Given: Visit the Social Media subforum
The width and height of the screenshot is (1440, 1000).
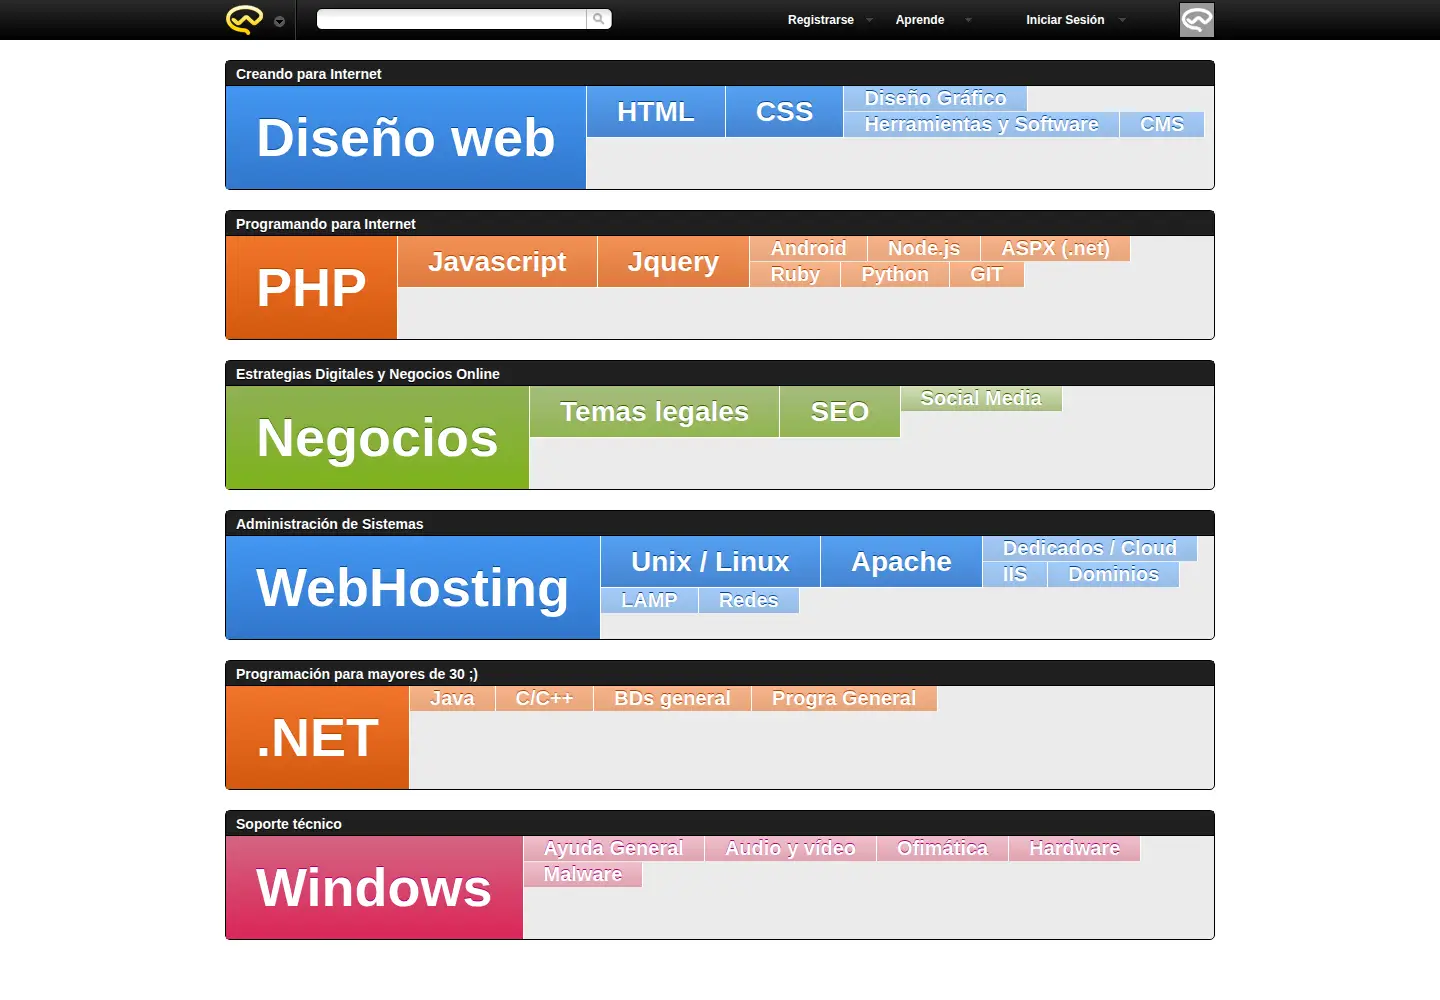Looking at the screenshot, I should (981, 398).
